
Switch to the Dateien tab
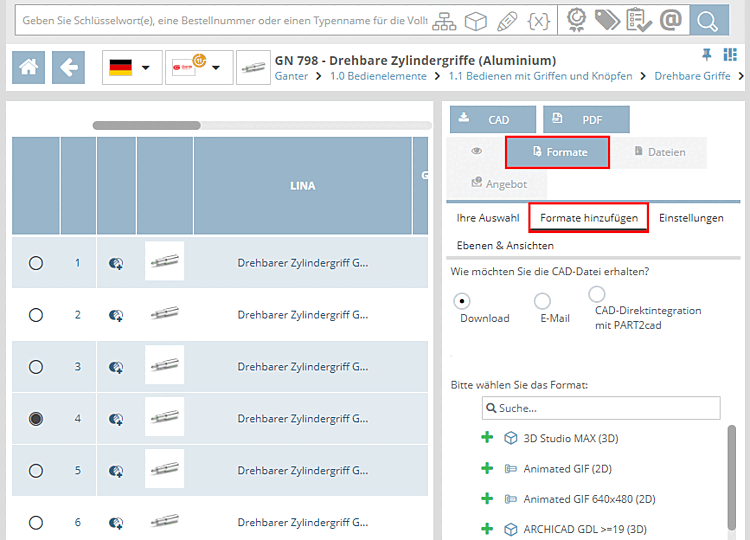(x=660, y=152)
